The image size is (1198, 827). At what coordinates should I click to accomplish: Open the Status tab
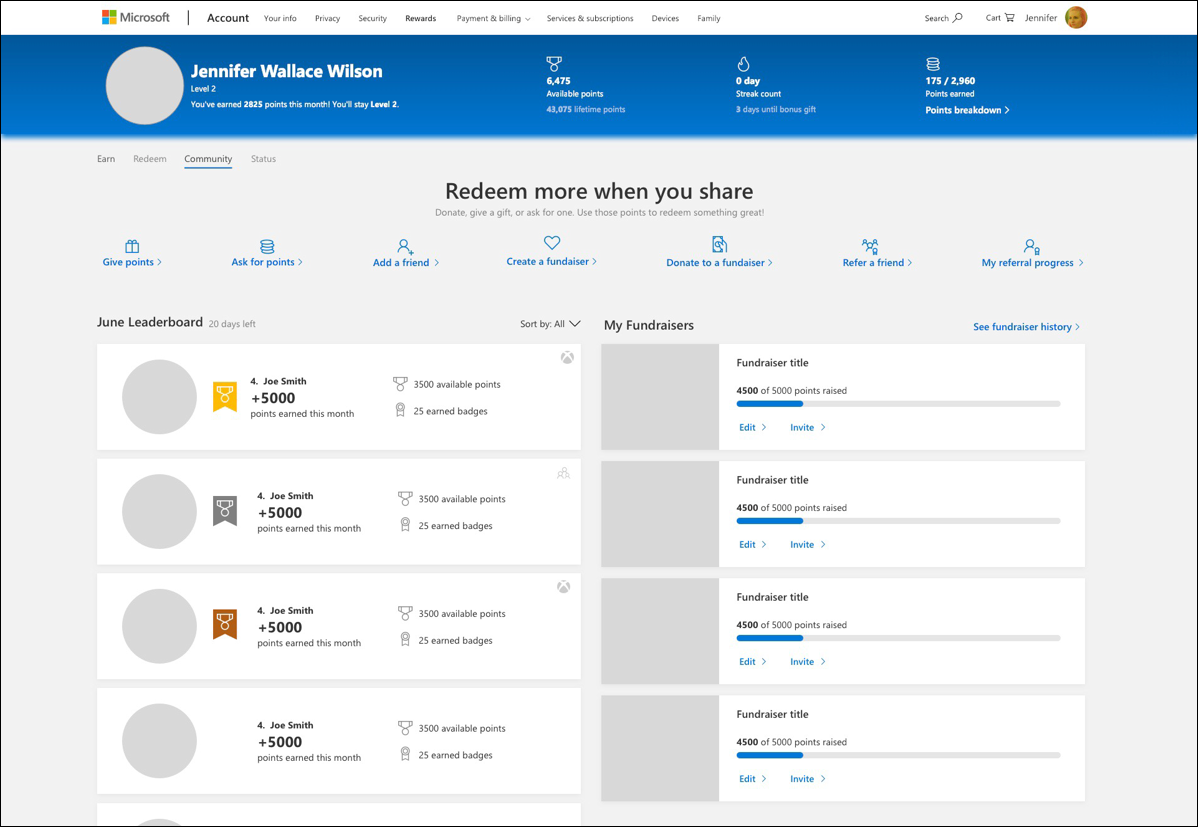coord(264,159)
